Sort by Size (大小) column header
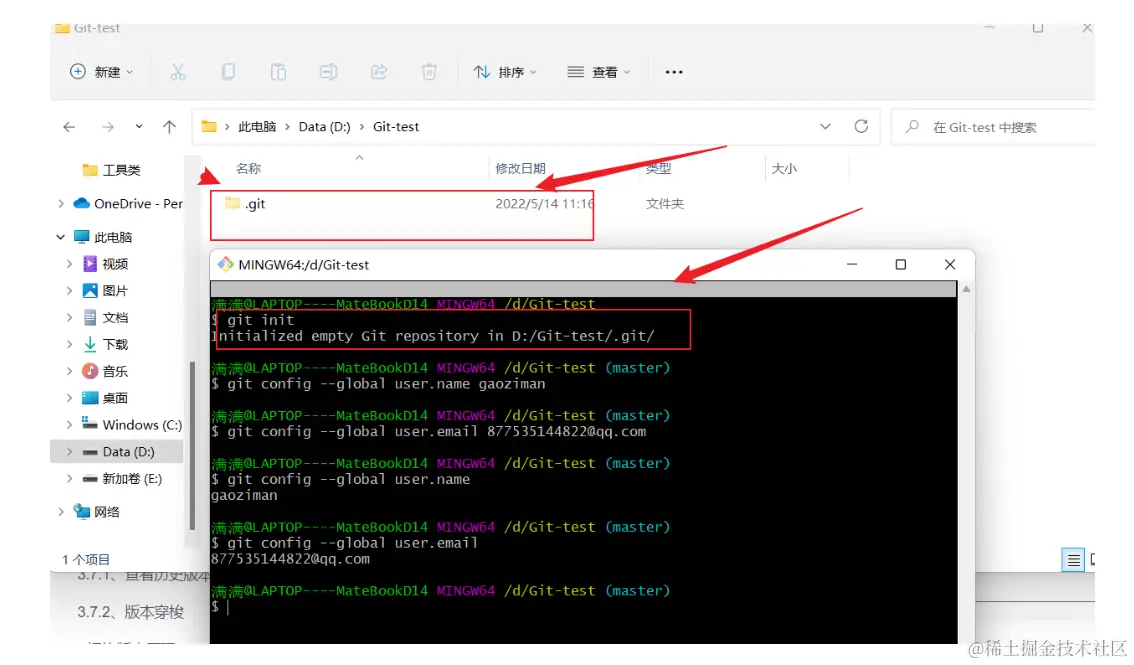Screen dimensions: 1134x665 point(784,168)
